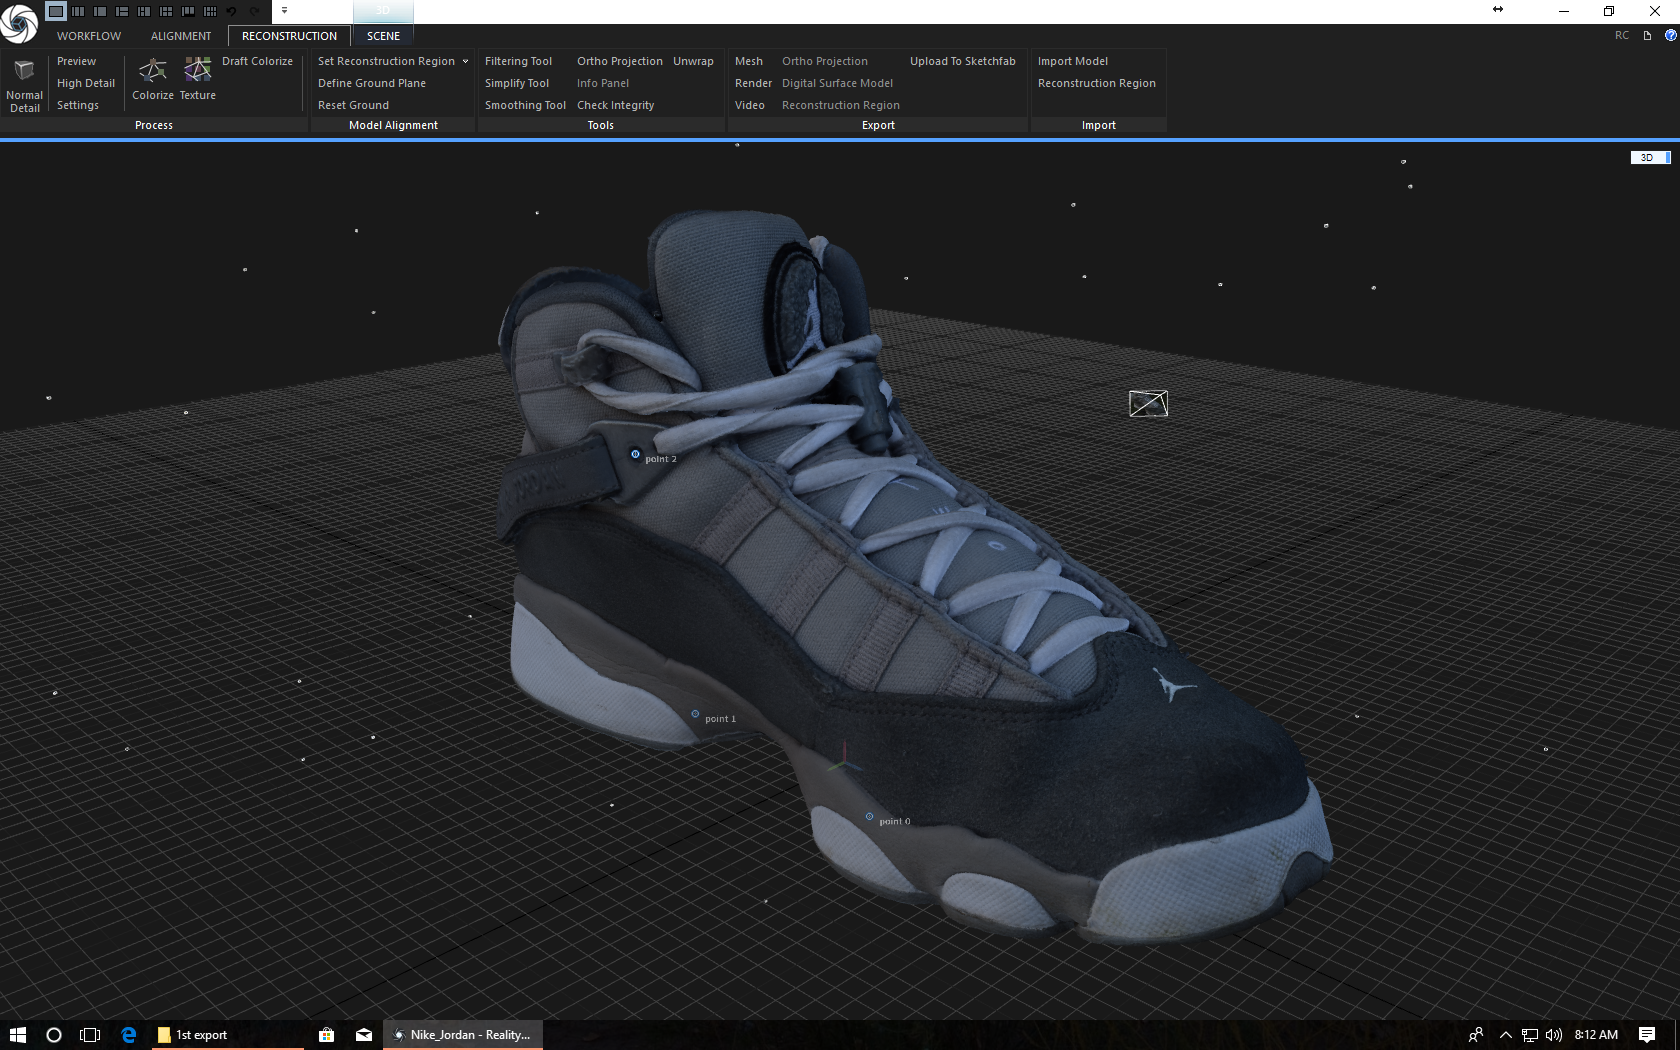Click Define Ground Plane in Model Alignment
This screenshot has width=1680, height=1050.
[x=372, y=83]
